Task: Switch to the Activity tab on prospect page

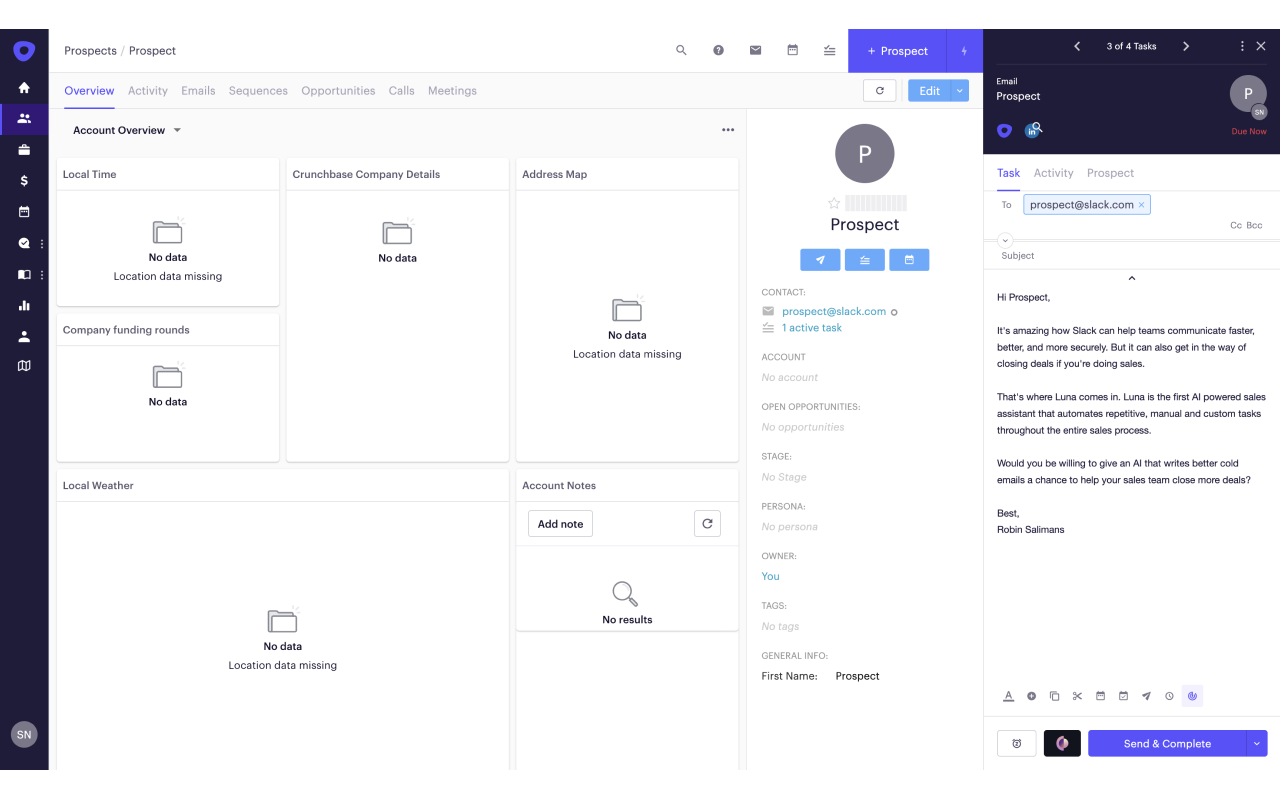Action: click(148, 91)
